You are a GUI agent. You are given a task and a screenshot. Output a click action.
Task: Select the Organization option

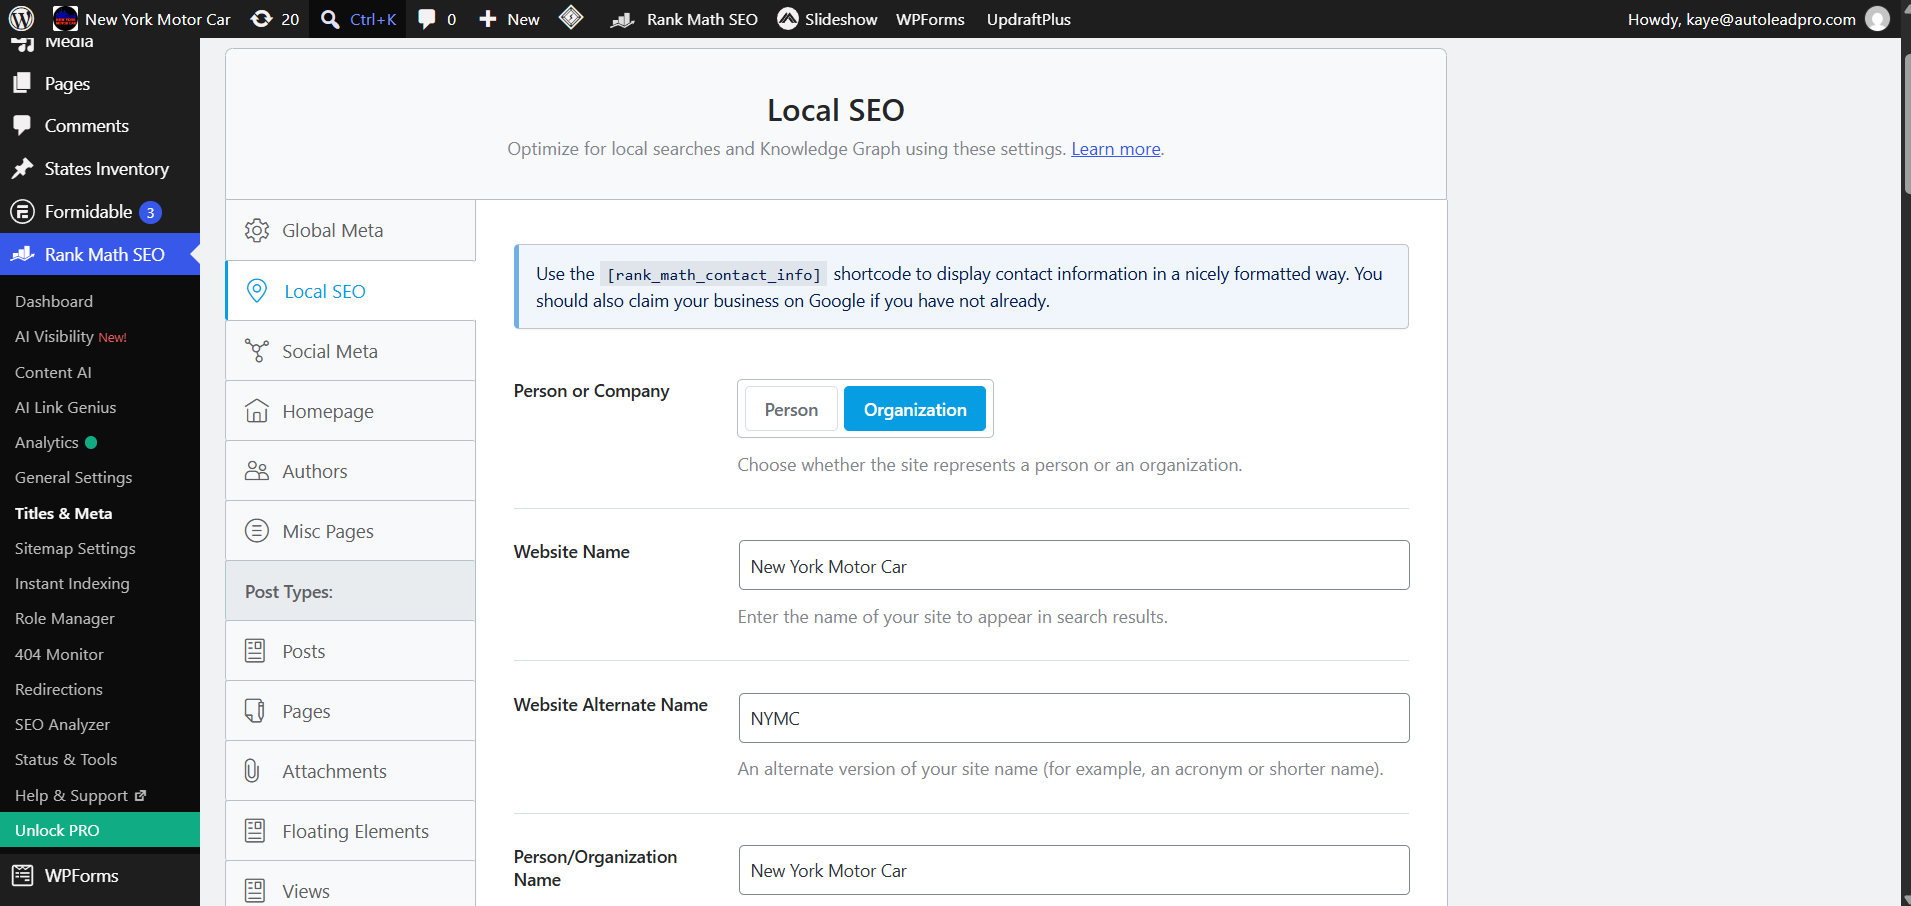(915, 409)
